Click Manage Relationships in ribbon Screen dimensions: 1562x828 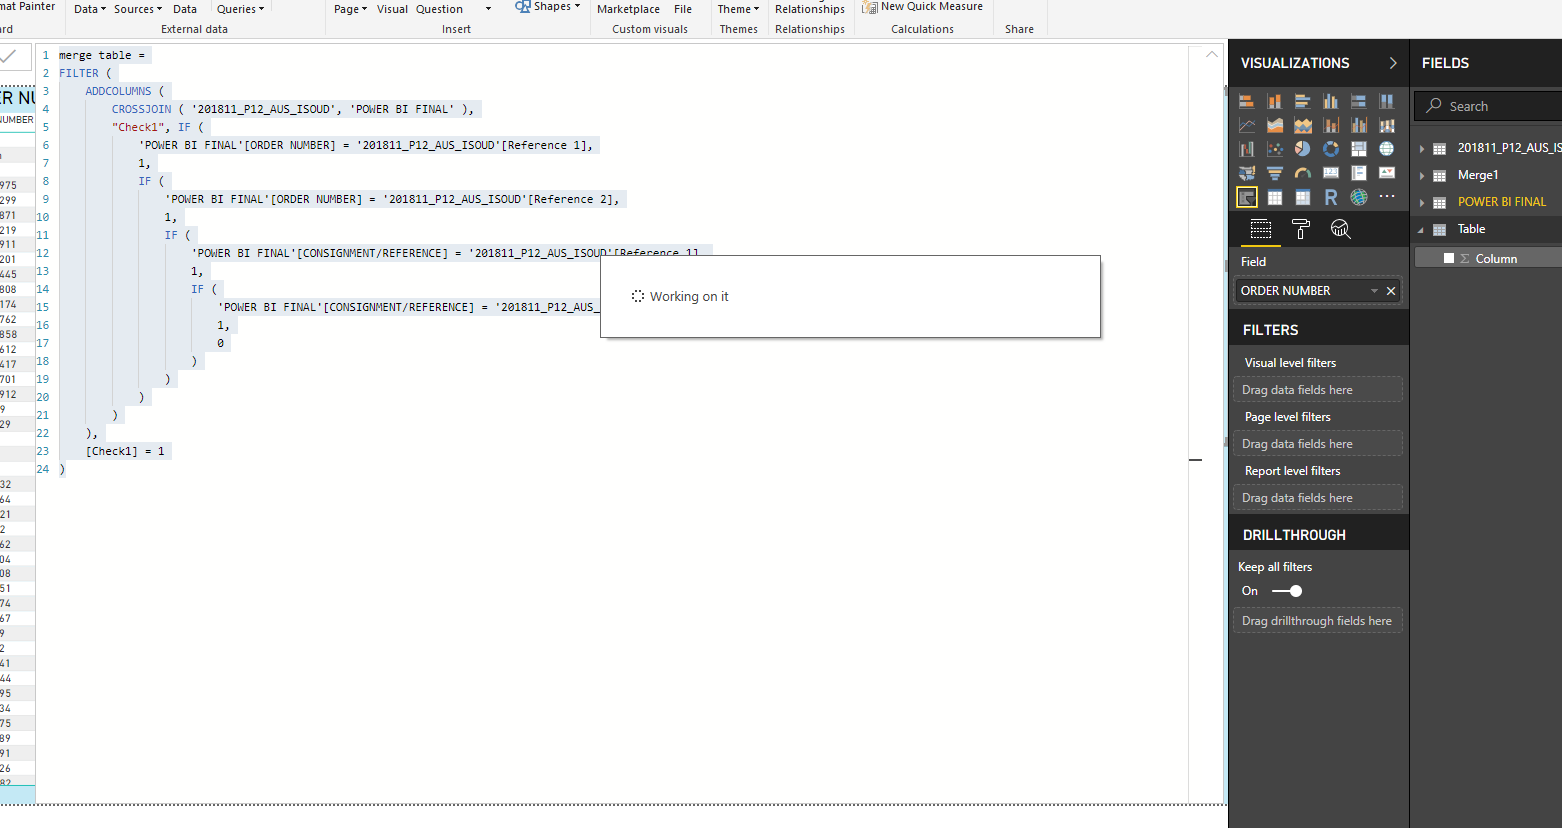pos(810,9)
